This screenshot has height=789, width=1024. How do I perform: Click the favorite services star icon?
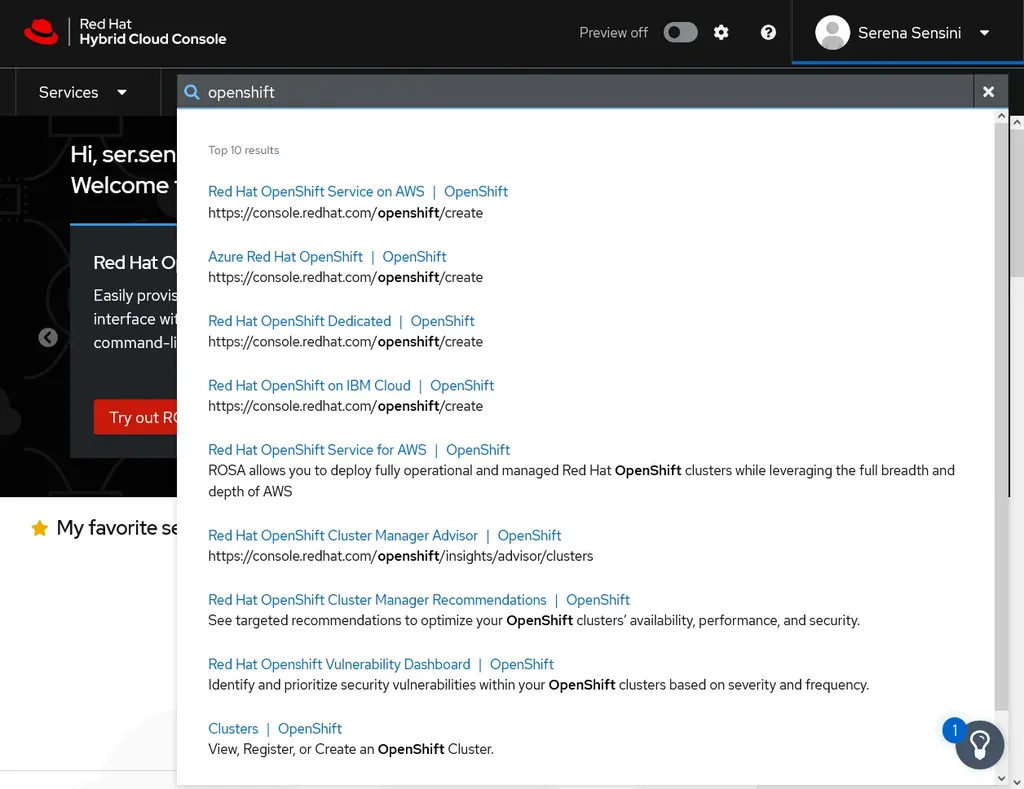tap(40, 528)
